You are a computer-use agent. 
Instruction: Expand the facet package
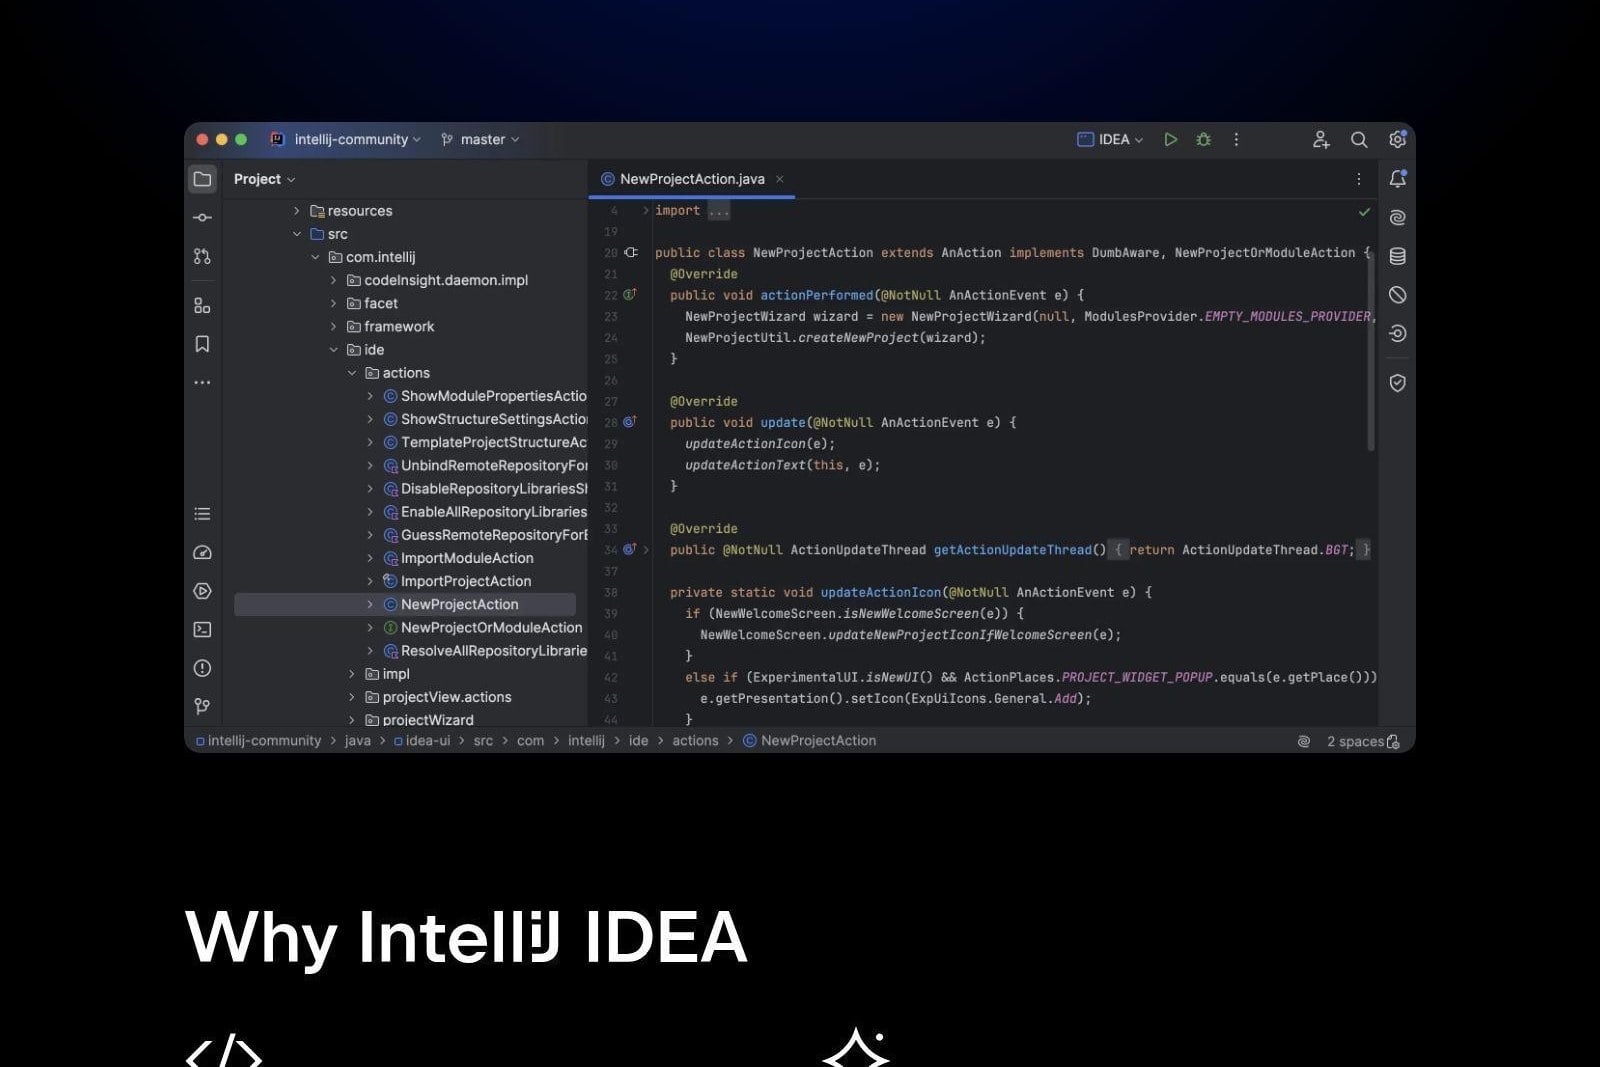point(333,303)
